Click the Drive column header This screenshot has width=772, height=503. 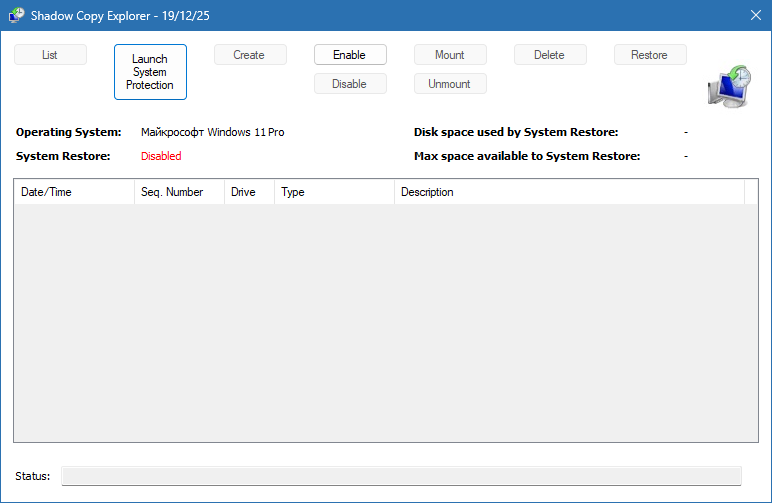click(249, 192)
